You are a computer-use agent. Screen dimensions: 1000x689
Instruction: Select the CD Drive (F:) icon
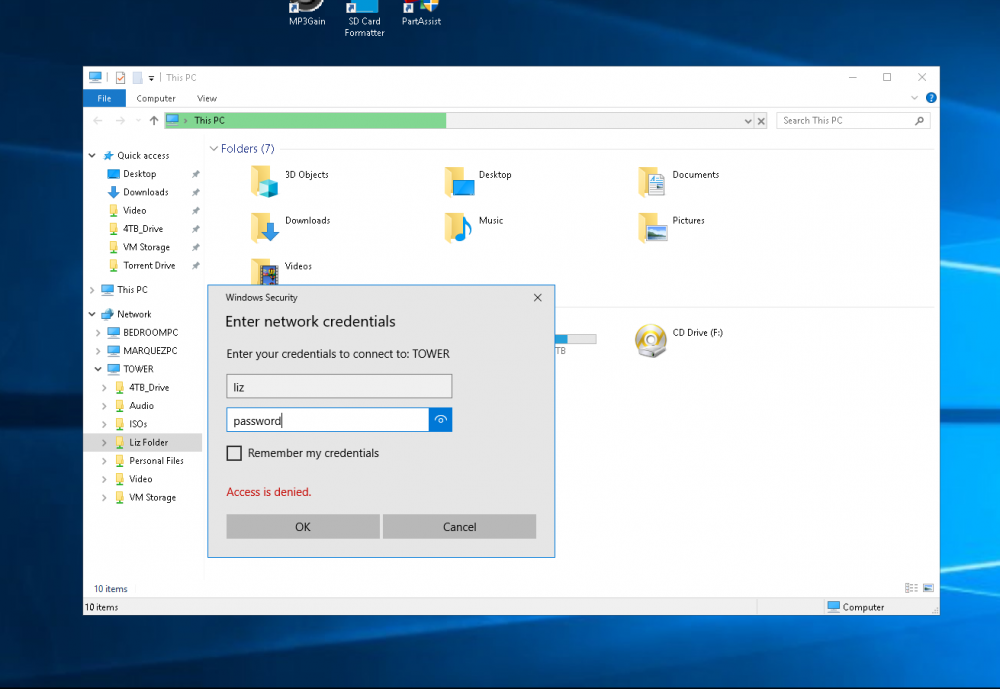pos(651,341)
